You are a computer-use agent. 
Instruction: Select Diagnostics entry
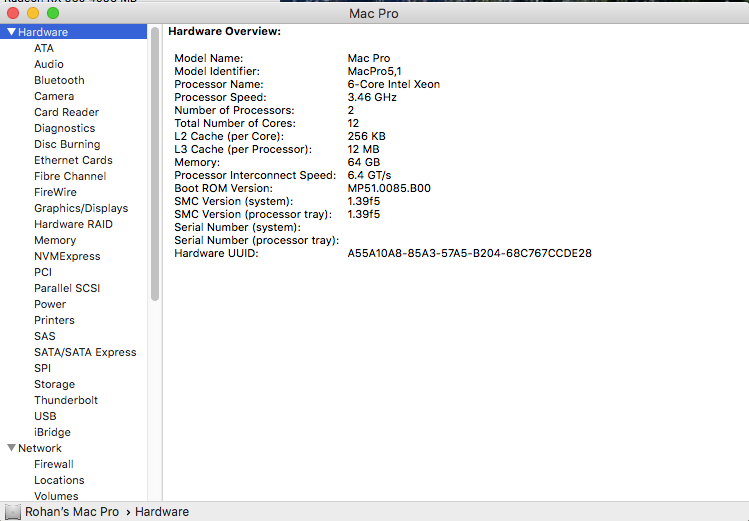tap(64, 128)
